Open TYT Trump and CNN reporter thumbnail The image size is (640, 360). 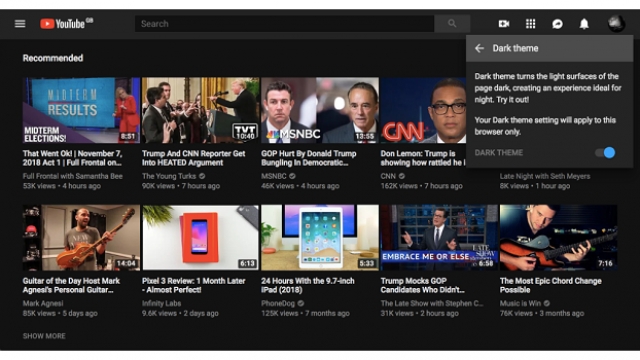click(200, 110)
